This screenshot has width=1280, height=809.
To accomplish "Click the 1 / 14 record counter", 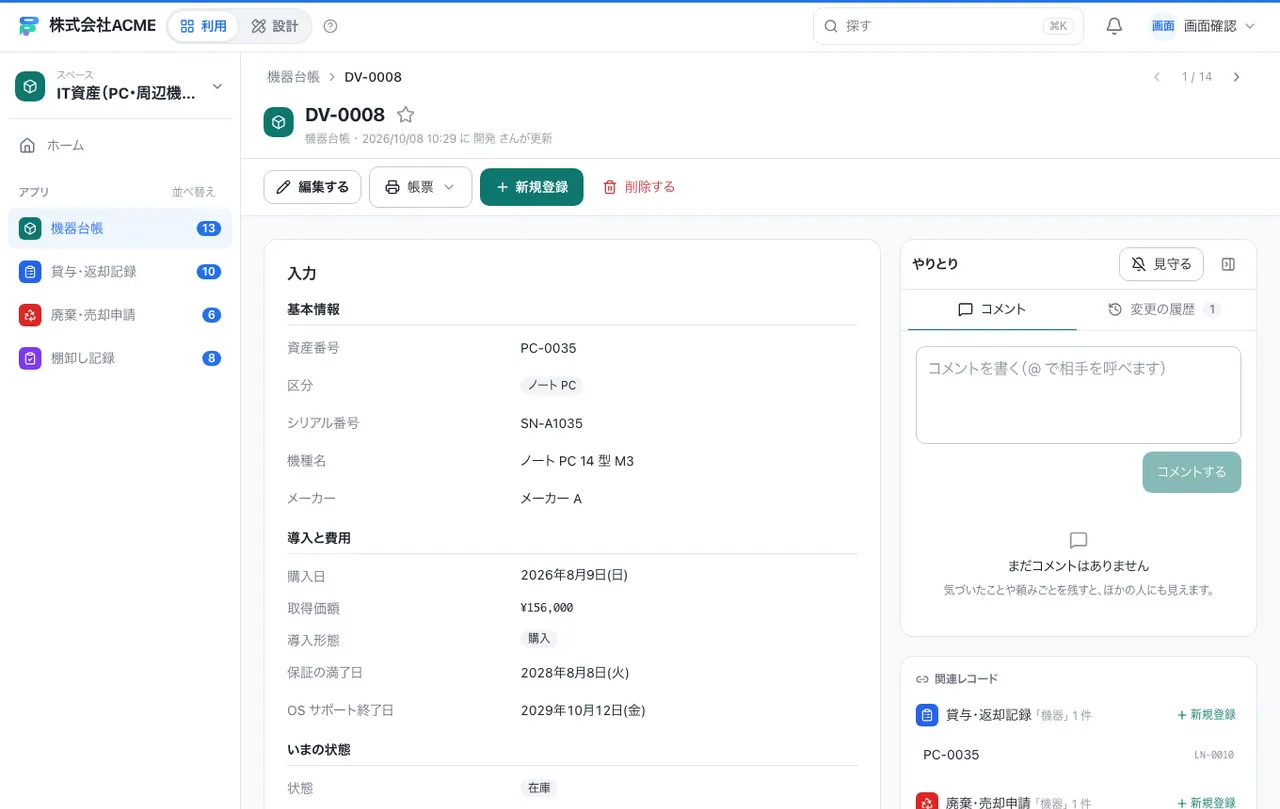I will click(x=1197, y=77).
